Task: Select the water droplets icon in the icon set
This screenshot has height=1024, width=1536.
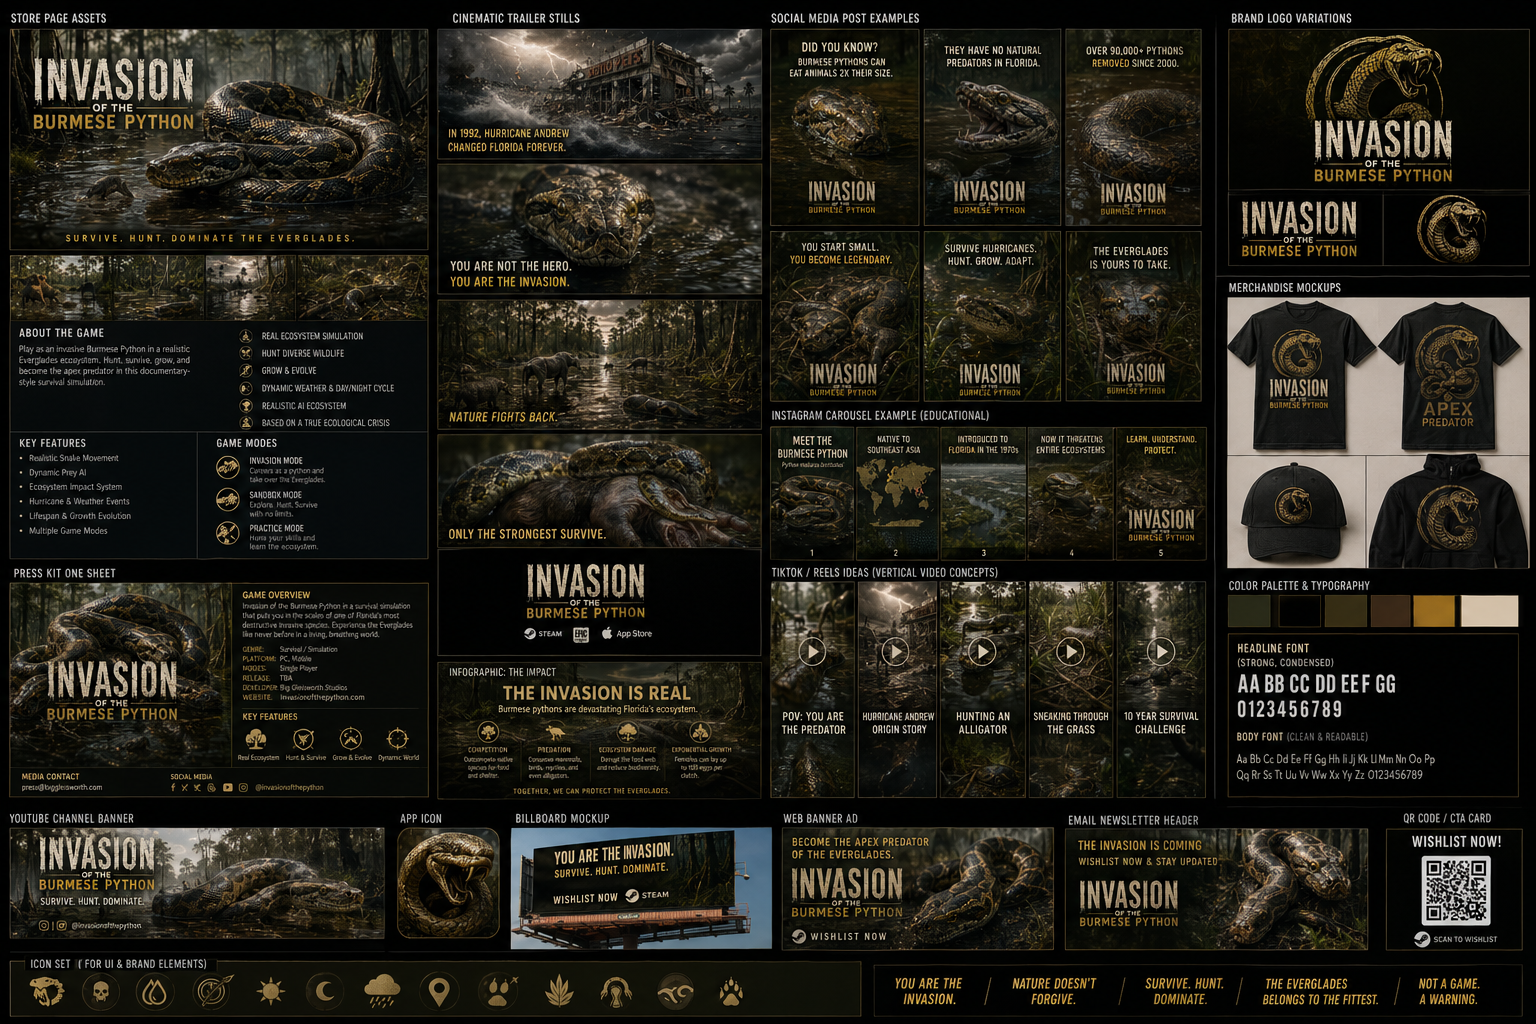Action: pos(155,992)
